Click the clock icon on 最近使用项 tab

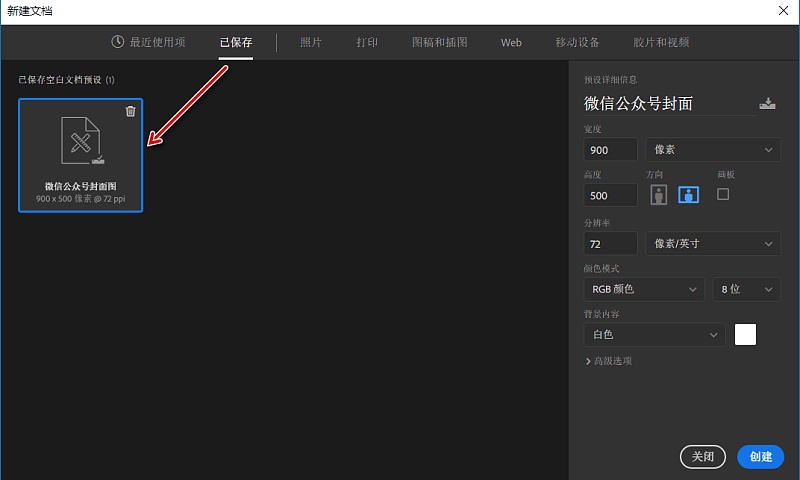pos(117,42)
